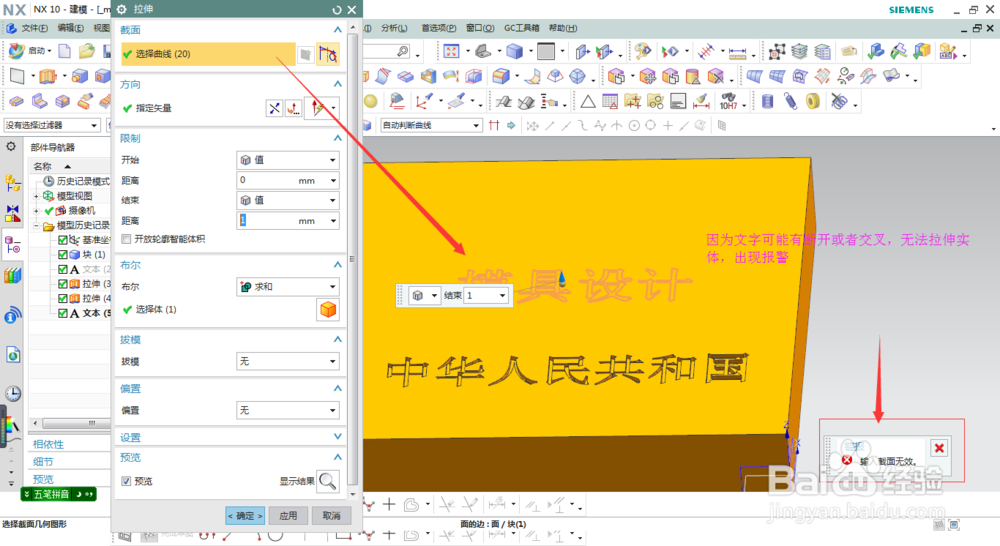The image size is (1000, 546).
Task: Toggle the checkbox for 文本 (2) feature
Action: [x=62, y=269]
